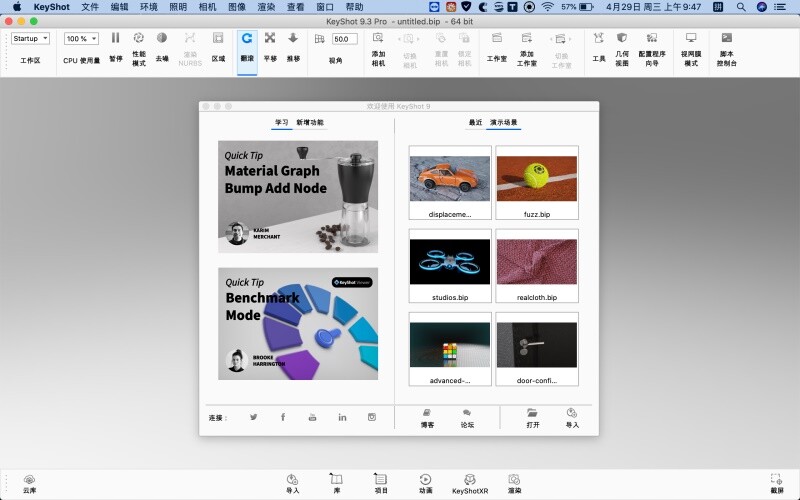This screenshot has width=800, height=500.
Task: Open Spotlight search in the menu bar
Action: (741, 7)
